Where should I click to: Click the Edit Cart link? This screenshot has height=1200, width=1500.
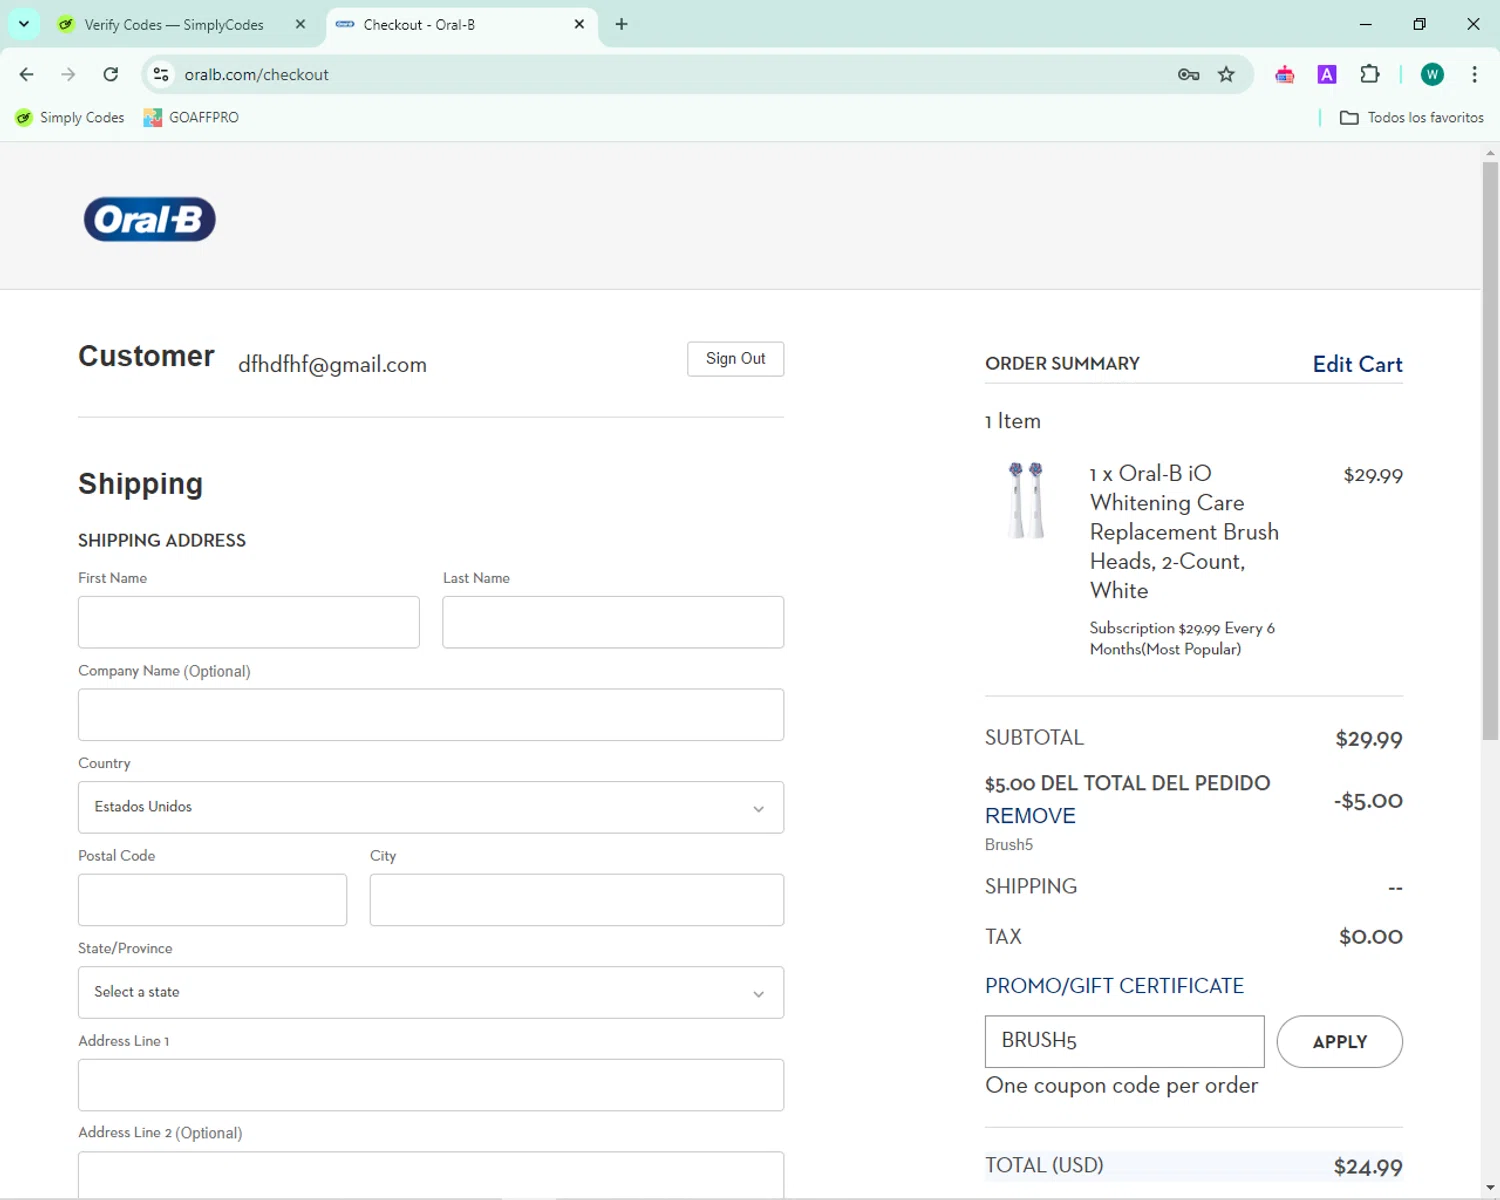[1357, 364]
